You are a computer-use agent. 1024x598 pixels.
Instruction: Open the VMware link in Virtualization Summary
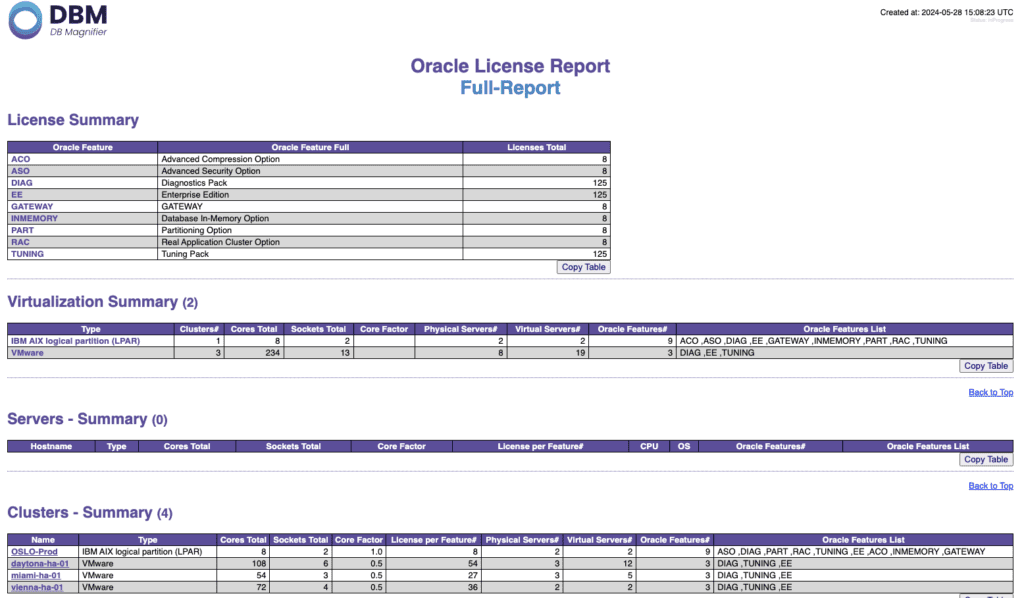[x=27, y=353]
